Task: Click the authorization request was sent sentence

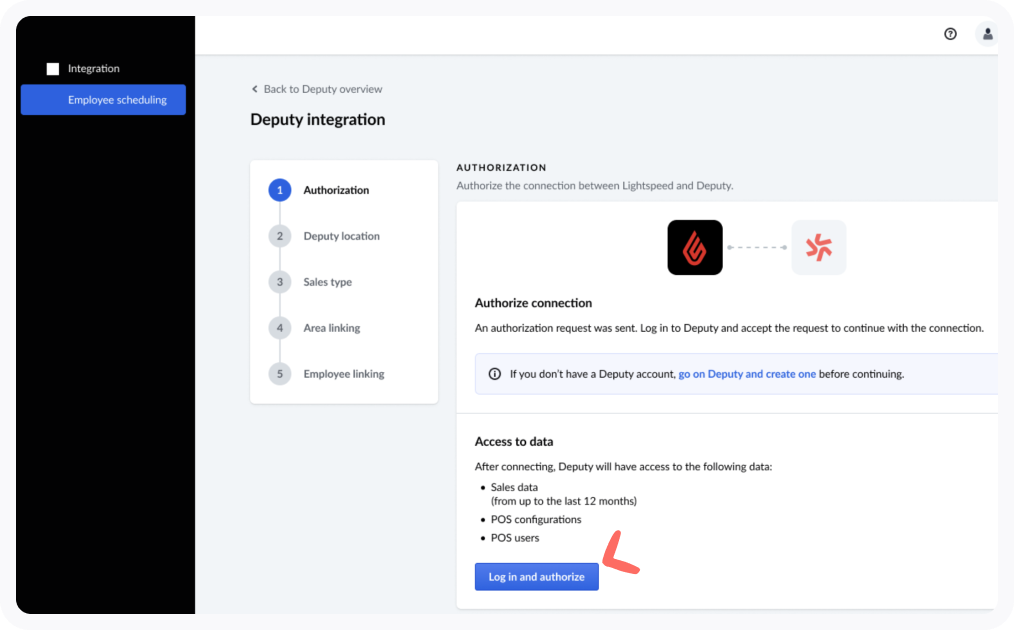Action: [729, 328]
